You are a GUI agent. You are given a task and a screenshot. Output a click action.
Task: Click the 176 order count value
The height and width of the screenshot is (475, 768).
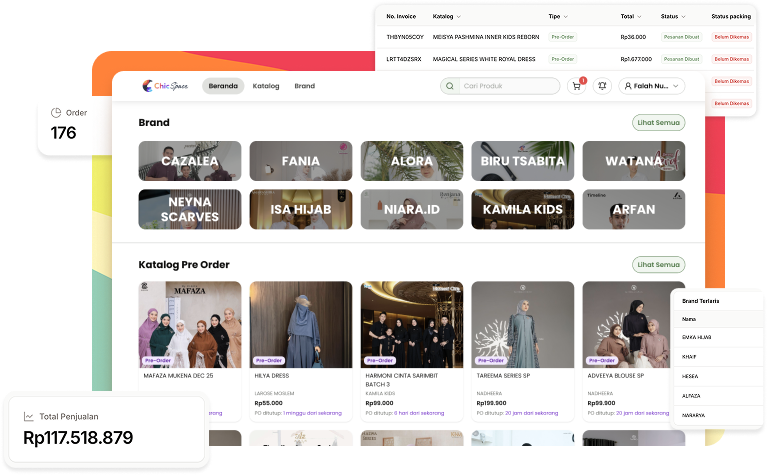coord(64,133)
